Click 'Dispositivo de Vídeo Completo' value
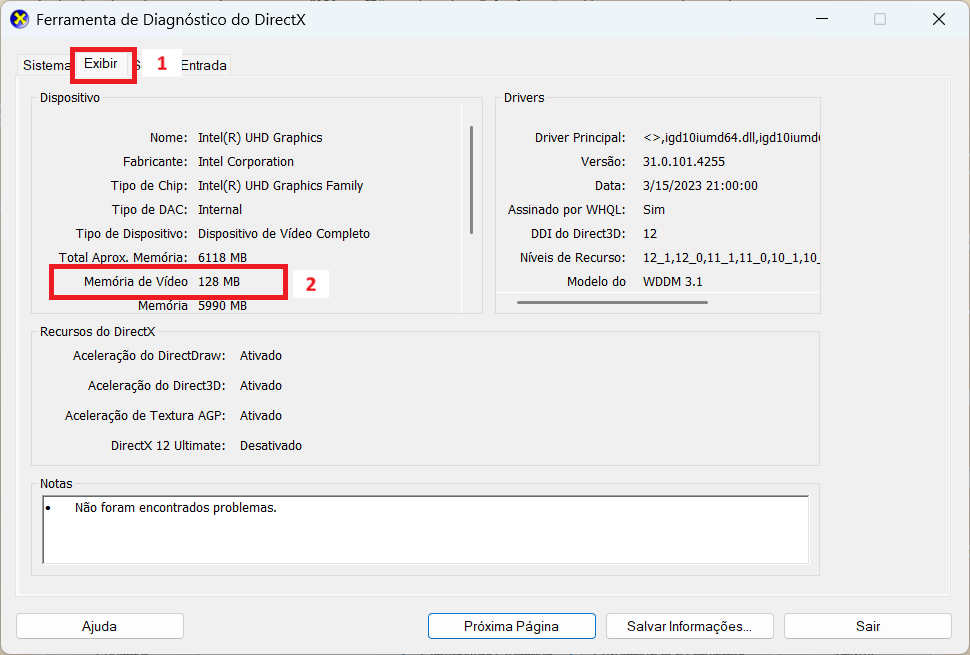The height and width of the screenshot is (655, 970). (x=284, y=234)
